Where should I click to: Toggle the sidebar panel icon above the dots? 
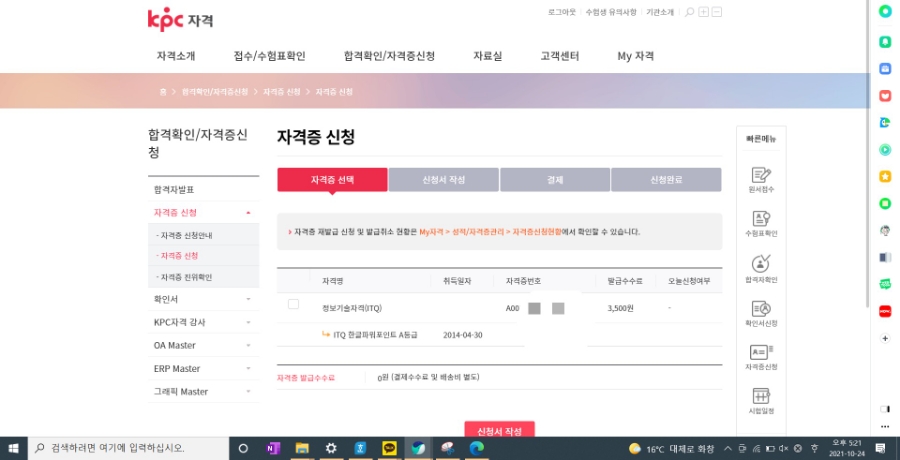885,409
